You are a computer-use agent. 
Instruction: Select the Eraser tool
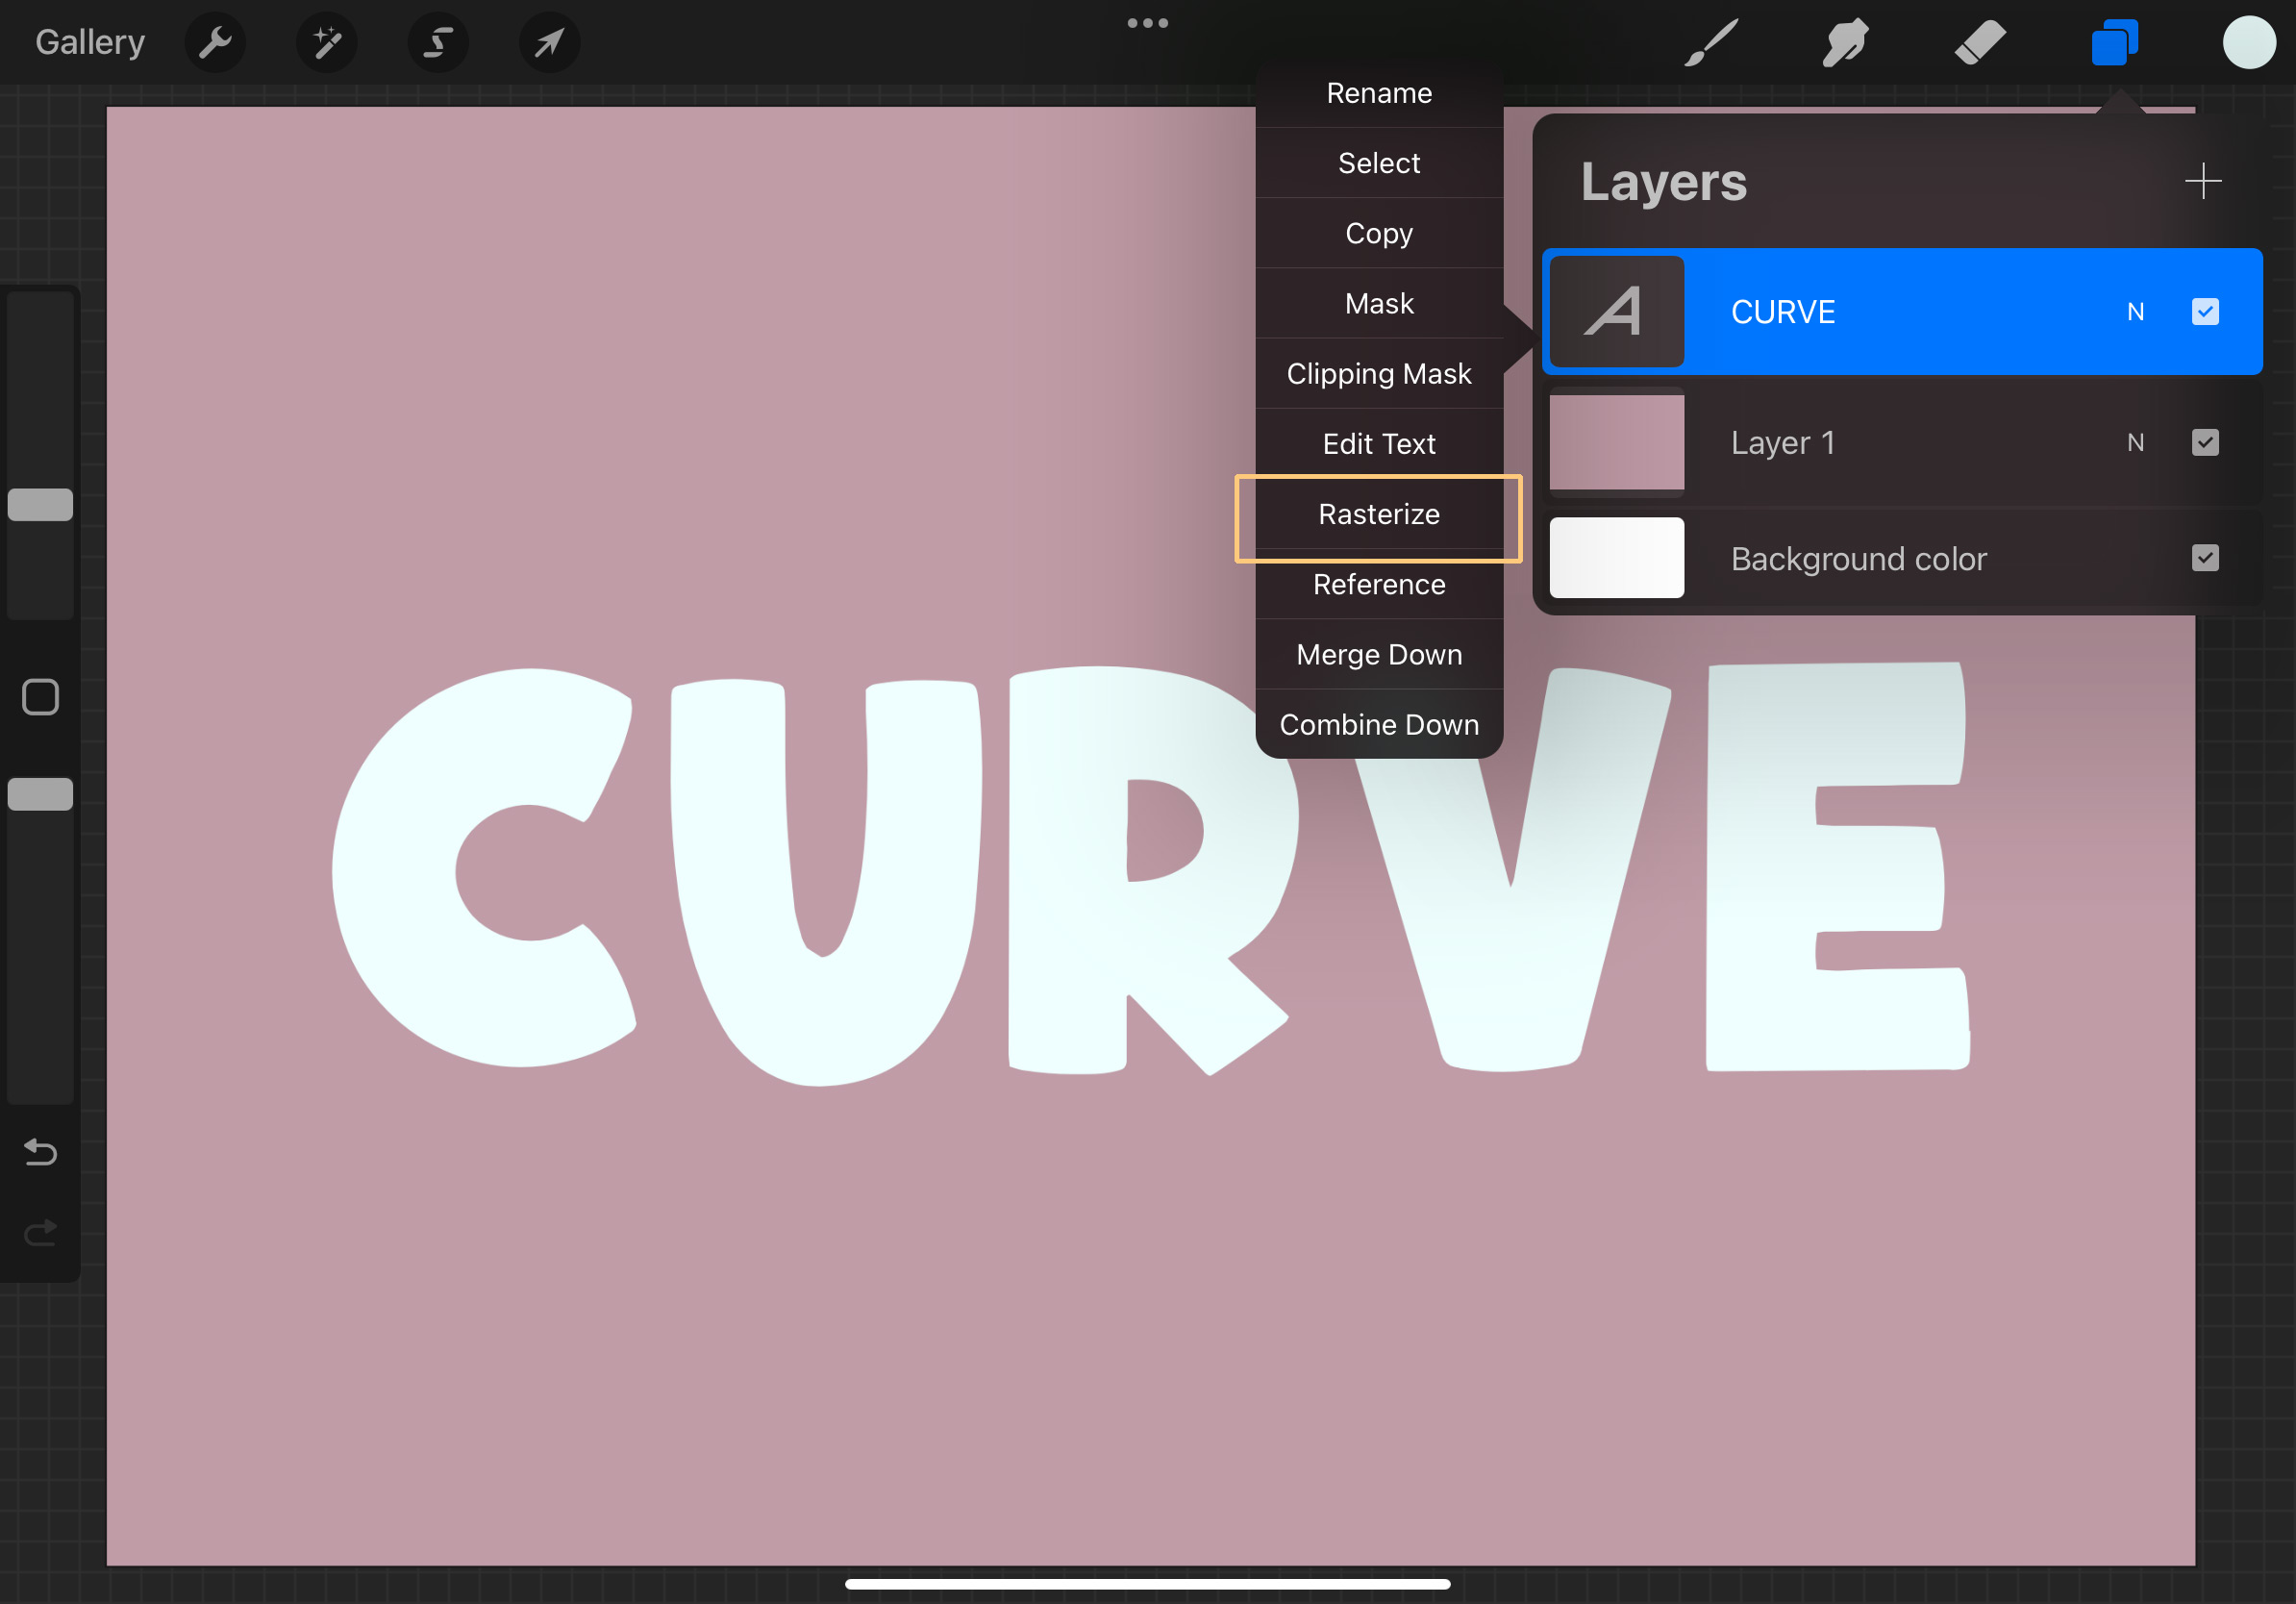coord(1979,43)
